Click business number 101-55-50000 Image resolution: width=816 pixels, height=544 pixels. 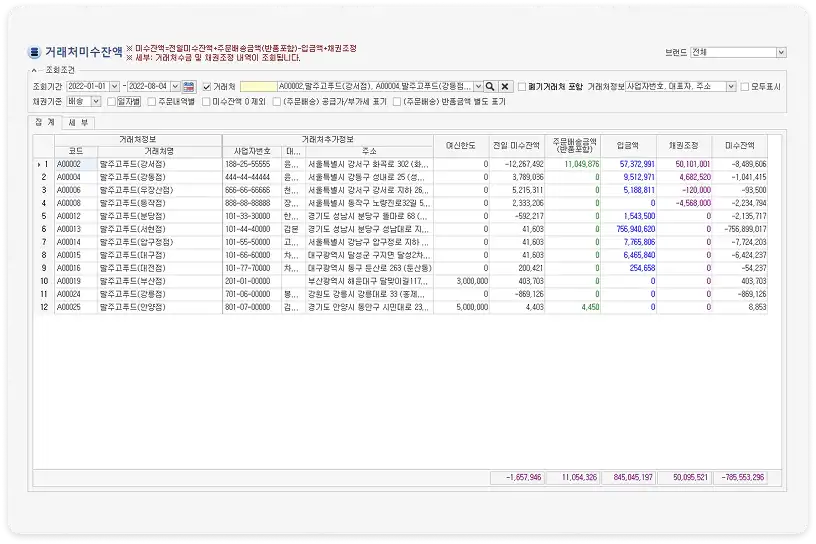point(252,243)
